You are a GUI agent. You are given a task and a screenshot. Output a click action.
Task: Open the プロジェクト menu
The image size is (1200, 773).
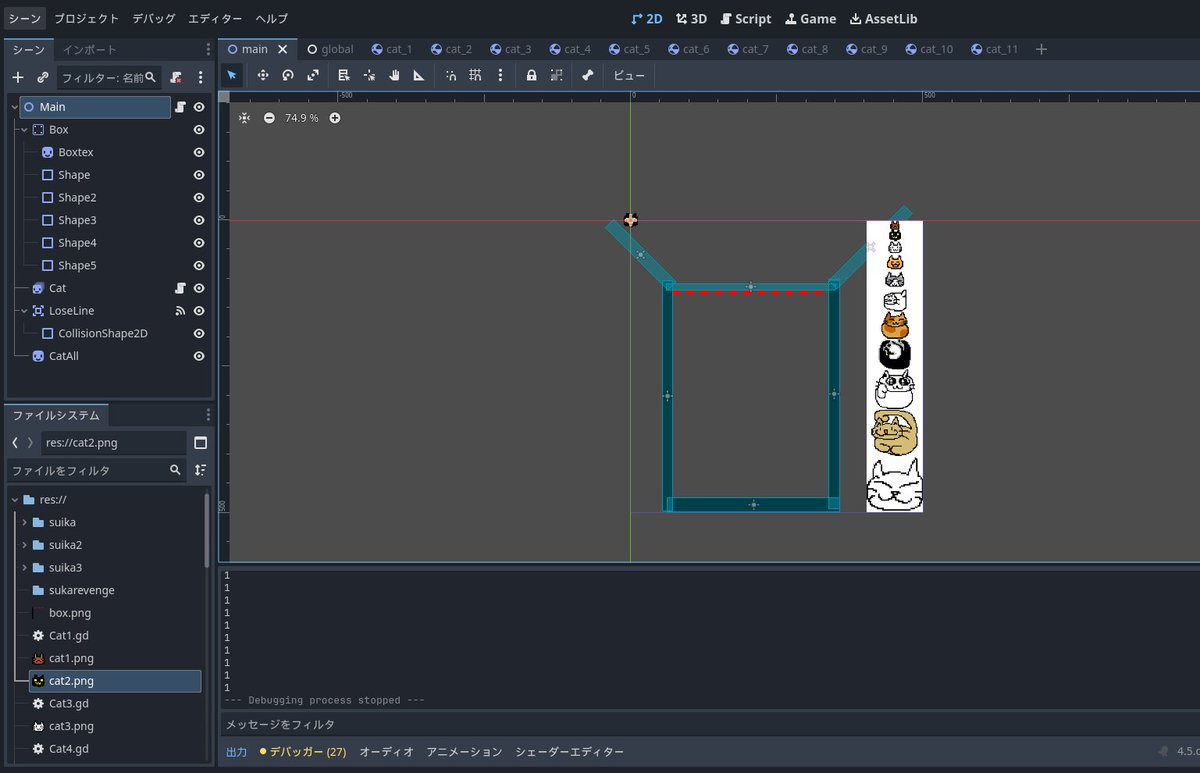pyautogui.click(x=87, y=18)
